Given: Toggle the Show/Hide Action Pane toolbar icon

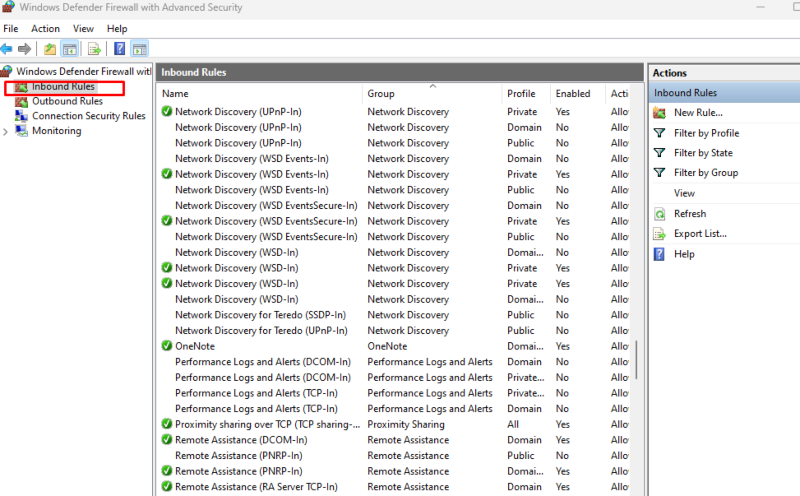Looking at the screenshot, I should [139, 49].
